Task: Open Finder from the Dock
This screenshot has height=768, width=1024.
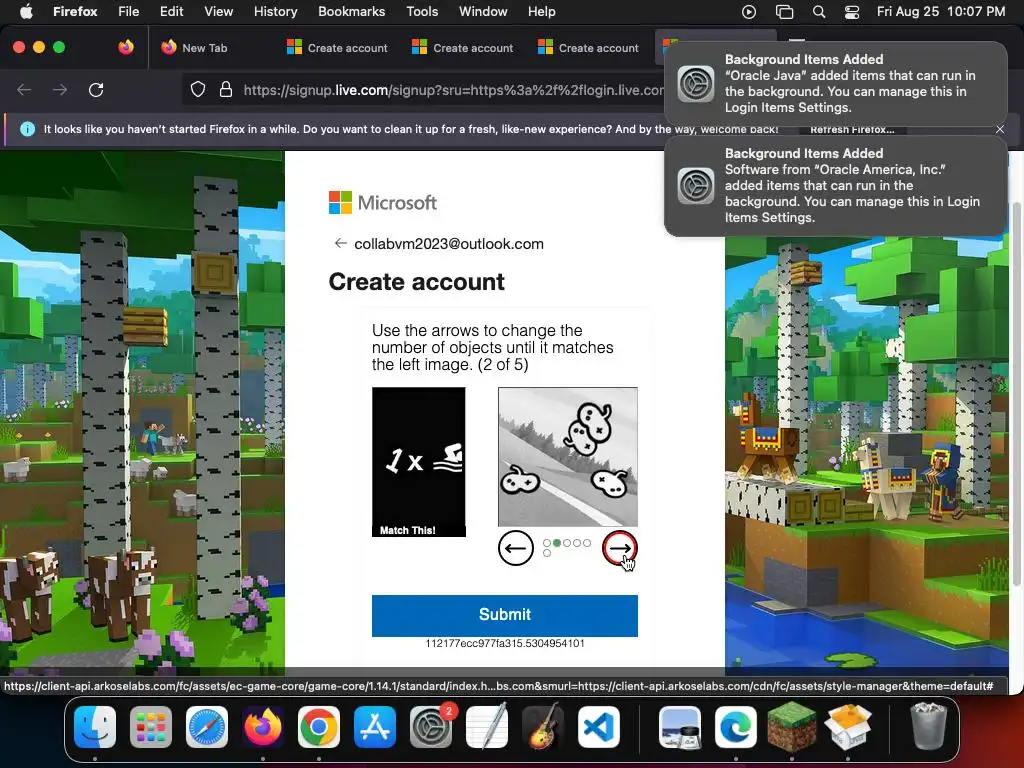Action: click(95, 727)
